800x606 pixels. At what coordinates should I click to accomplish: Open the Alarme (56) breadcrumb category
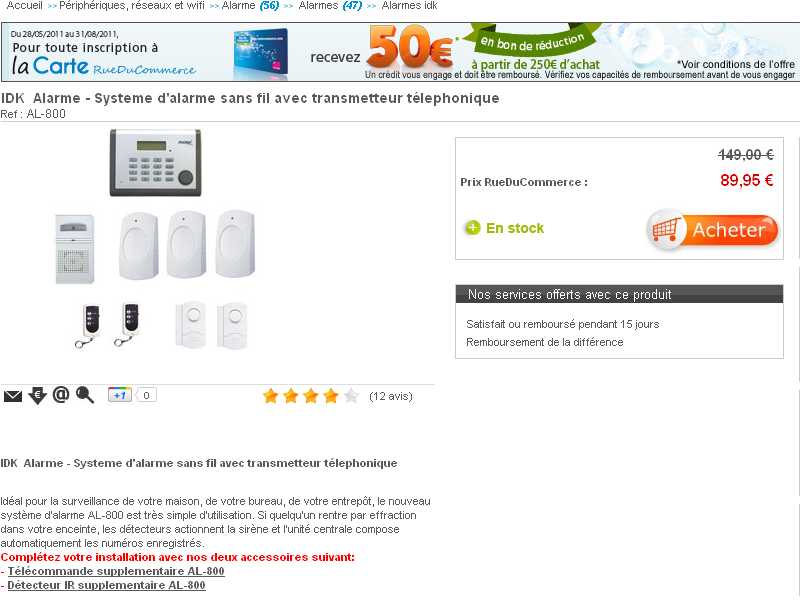point(250,6)
